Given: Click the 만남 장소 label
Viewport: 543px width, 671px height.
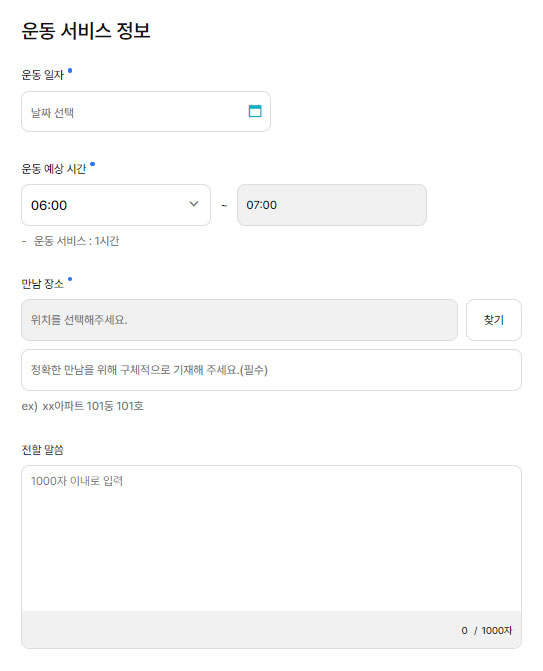Looking at the screenshot, I should [42, 284].
